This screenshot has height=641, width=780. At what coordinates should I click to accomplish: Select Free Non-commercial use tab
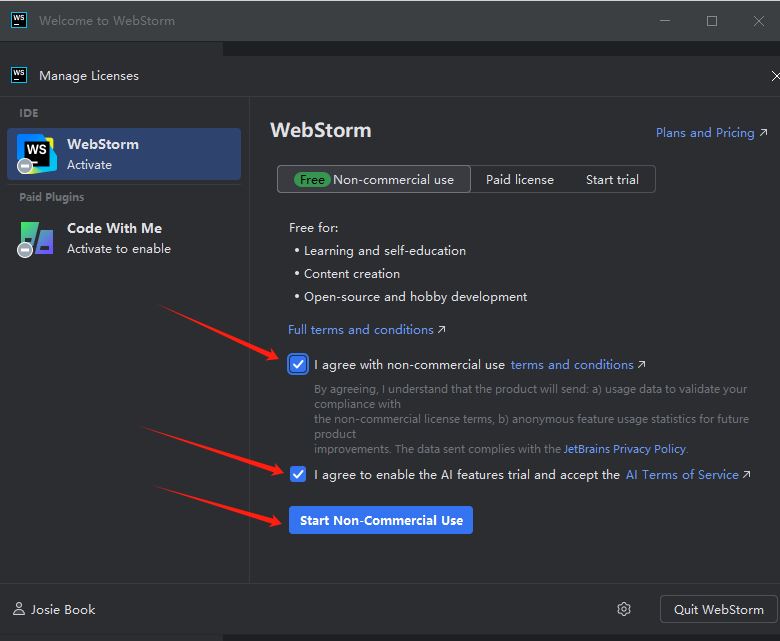tap(374, 179)
